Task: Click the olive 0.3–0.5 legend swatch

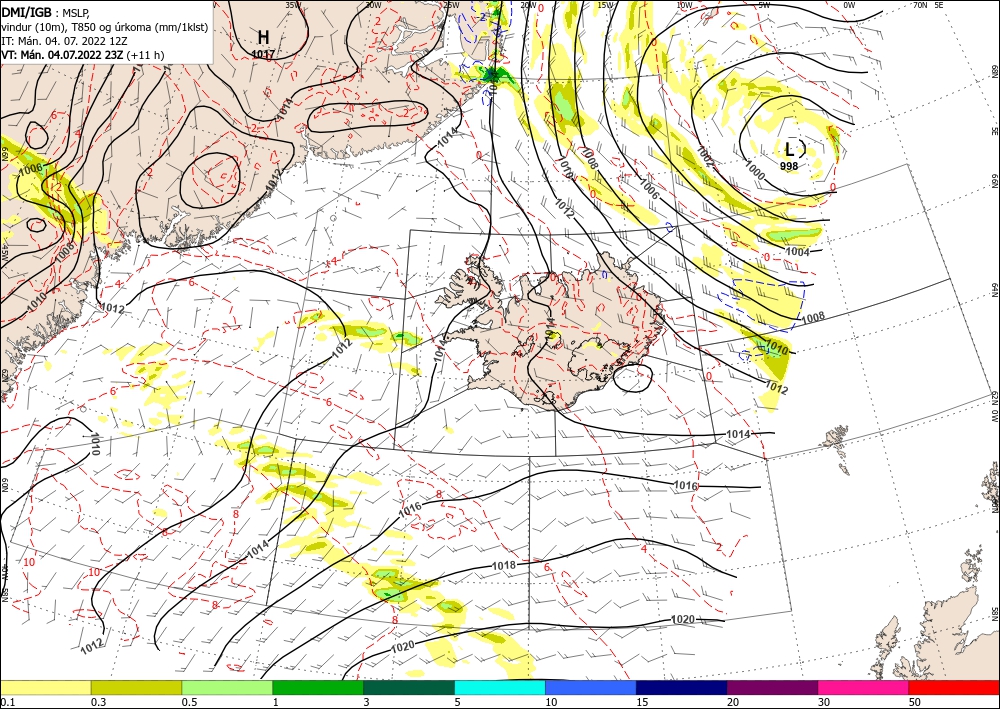Action: click(x=136, y=687)
